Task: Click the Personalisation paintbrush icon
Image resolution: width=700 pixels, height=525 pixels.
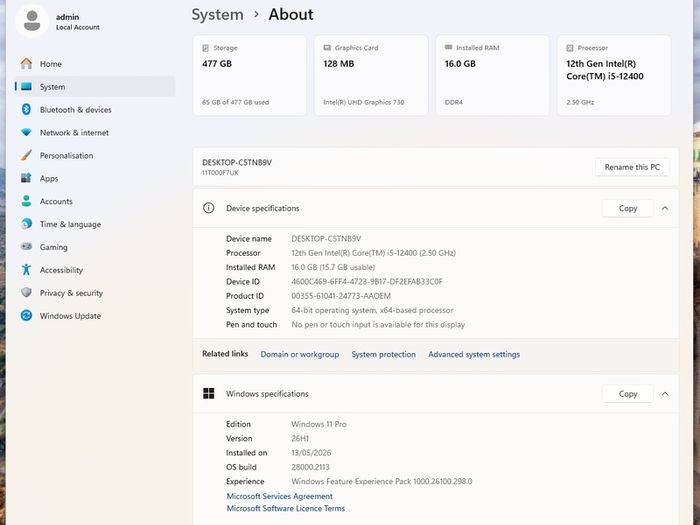Action: coord(26,155)
